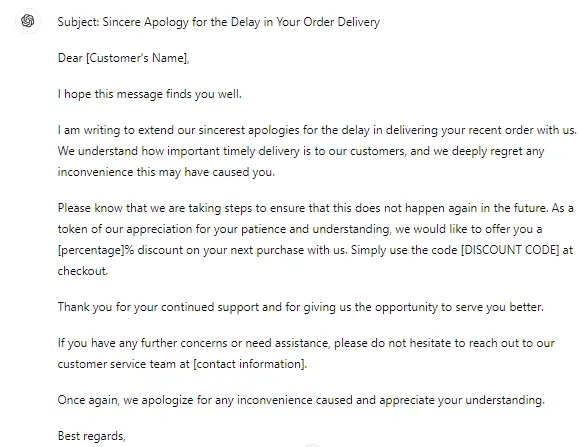Viewport: 579px width, 447px height.
Task: Click the email subject line text
Action: pyautogui.click(x=219, y=22)
